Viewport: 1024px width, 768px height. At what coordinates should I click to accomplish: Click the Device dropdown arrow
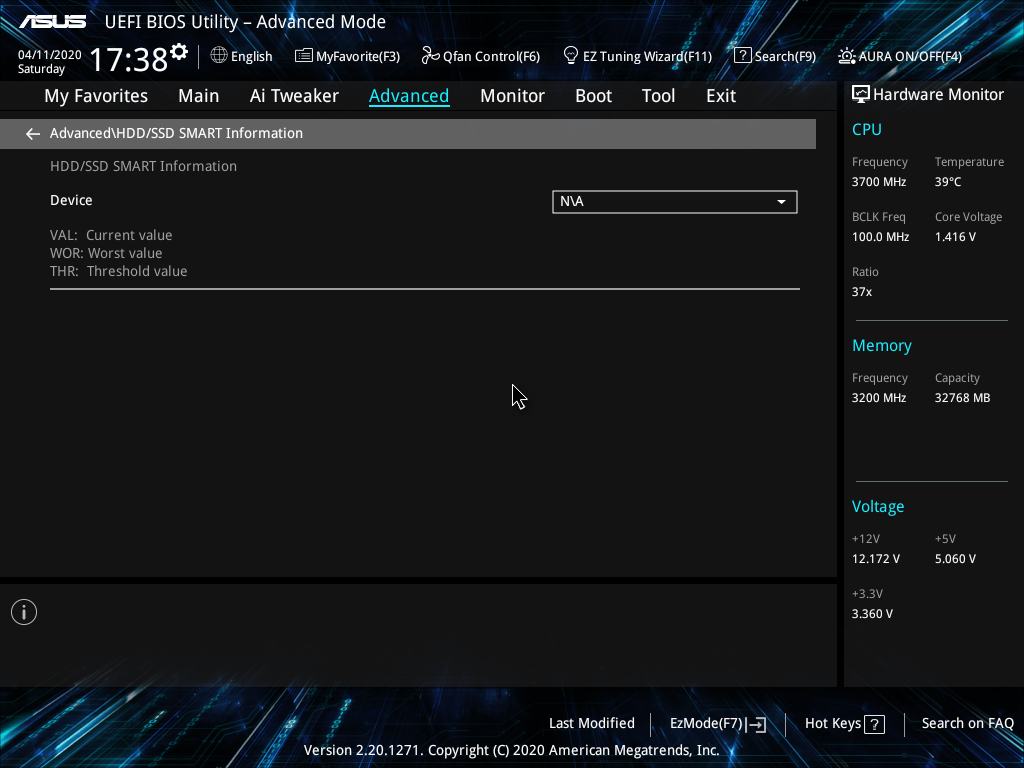[781, 202]
